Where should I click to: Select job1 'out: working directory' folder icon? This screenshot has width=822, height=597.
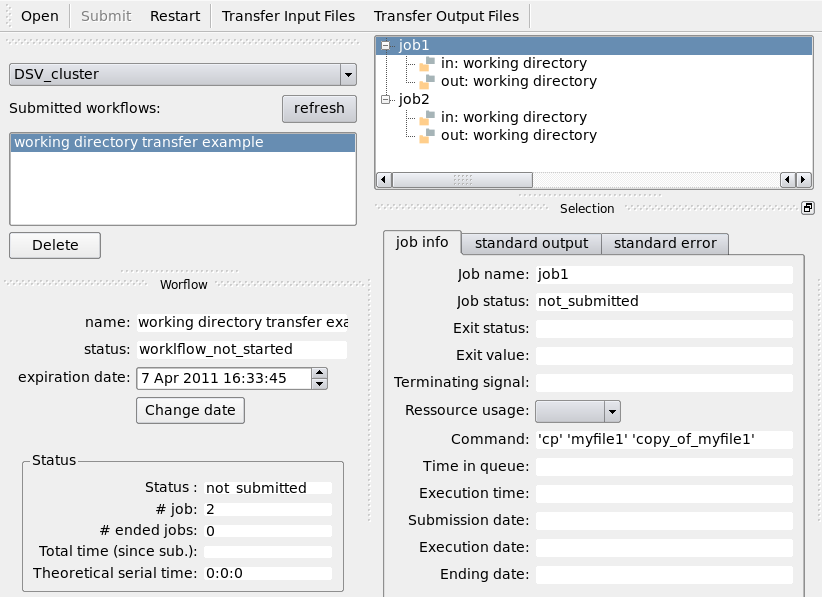point(427,82)
